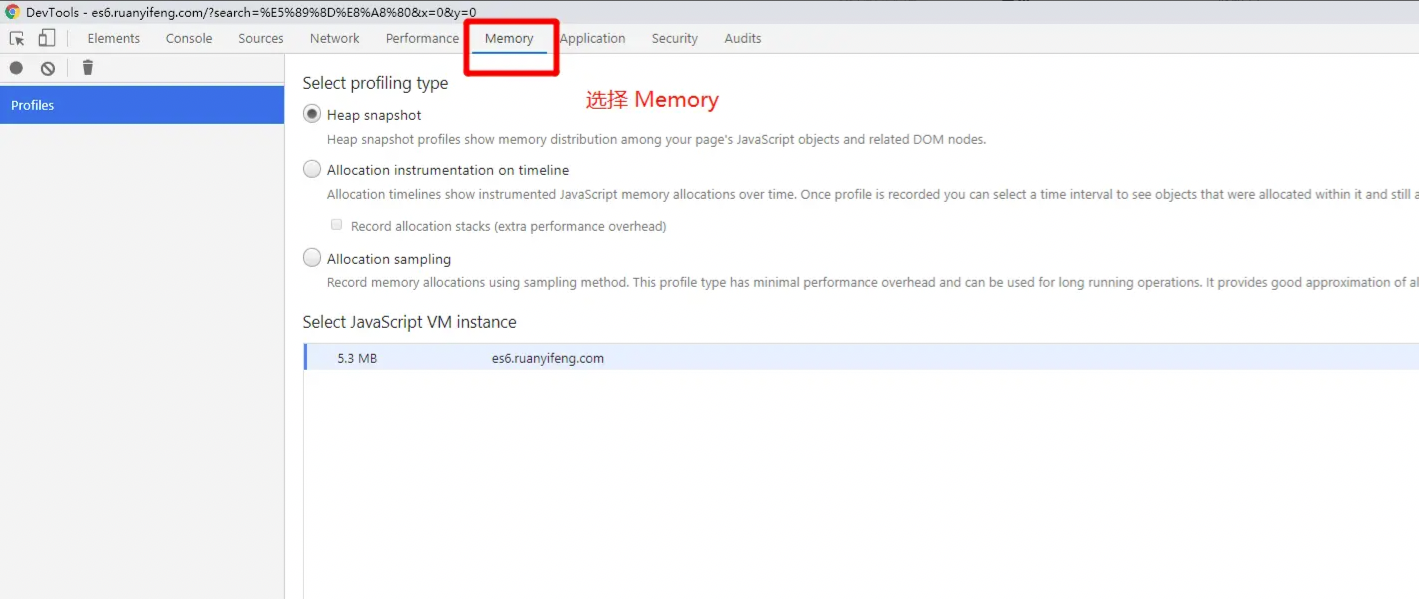Viewport: 1419px width, 599px height.
Task: Select the Memory tab
Action: click(509, 38)
